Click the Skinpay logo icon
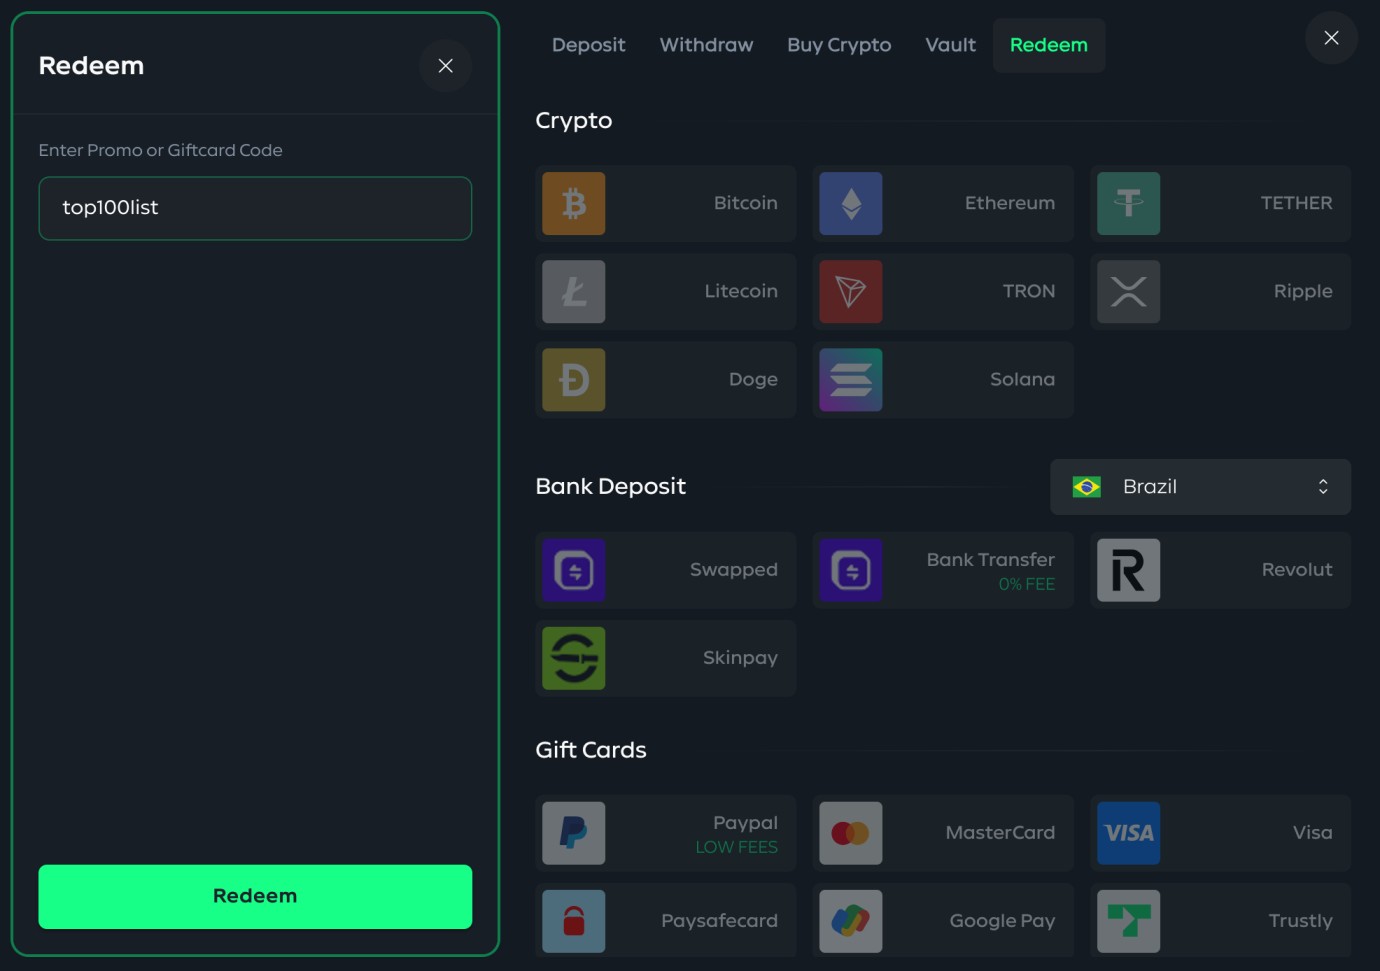1380x971 pixels. (574, 658)
